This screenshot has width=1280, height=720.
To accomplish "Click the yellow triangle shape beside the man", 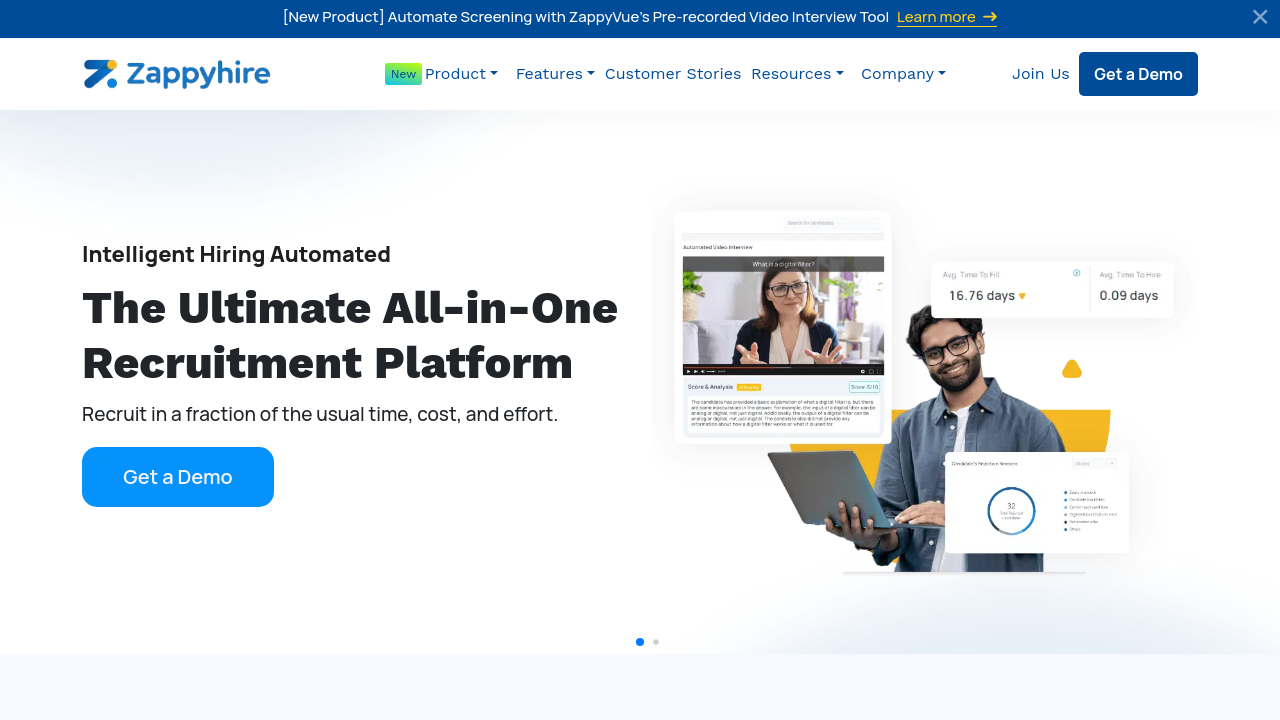I will click(x=1072, y=369).
